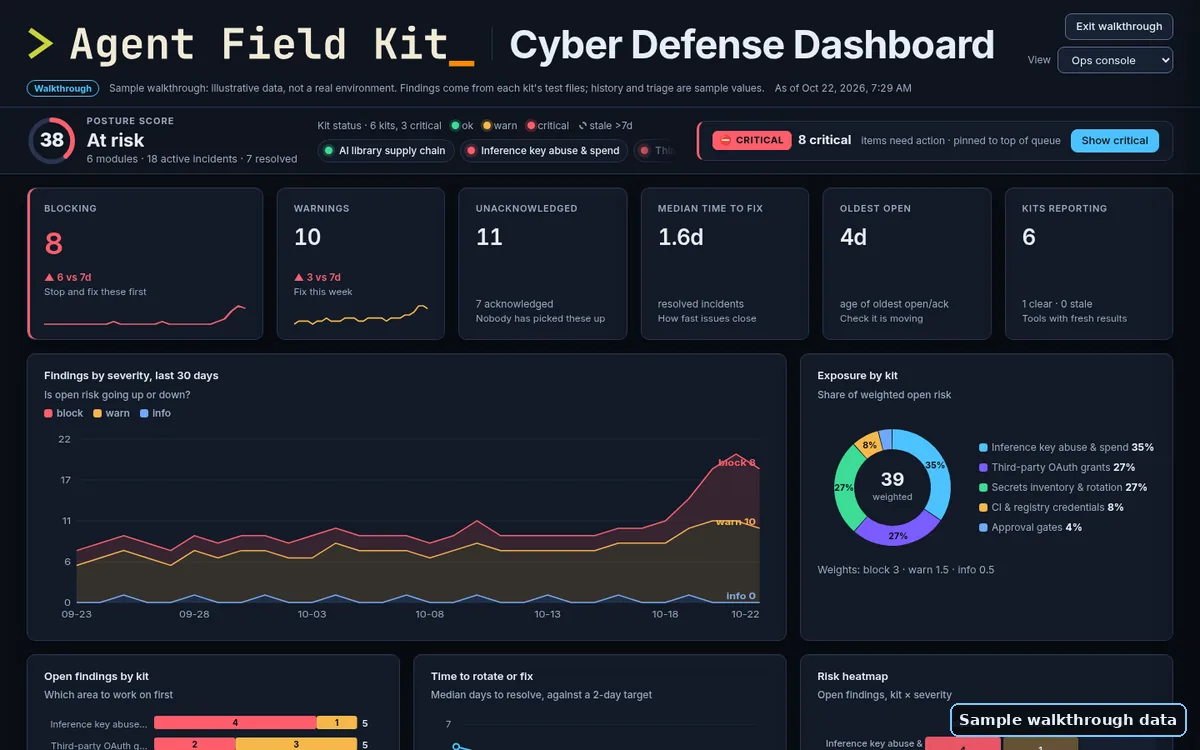This screenshot has width=1200, height=750.
Task: Click the red CRITICAL badge in the alert banner
Action: point(751,140)
